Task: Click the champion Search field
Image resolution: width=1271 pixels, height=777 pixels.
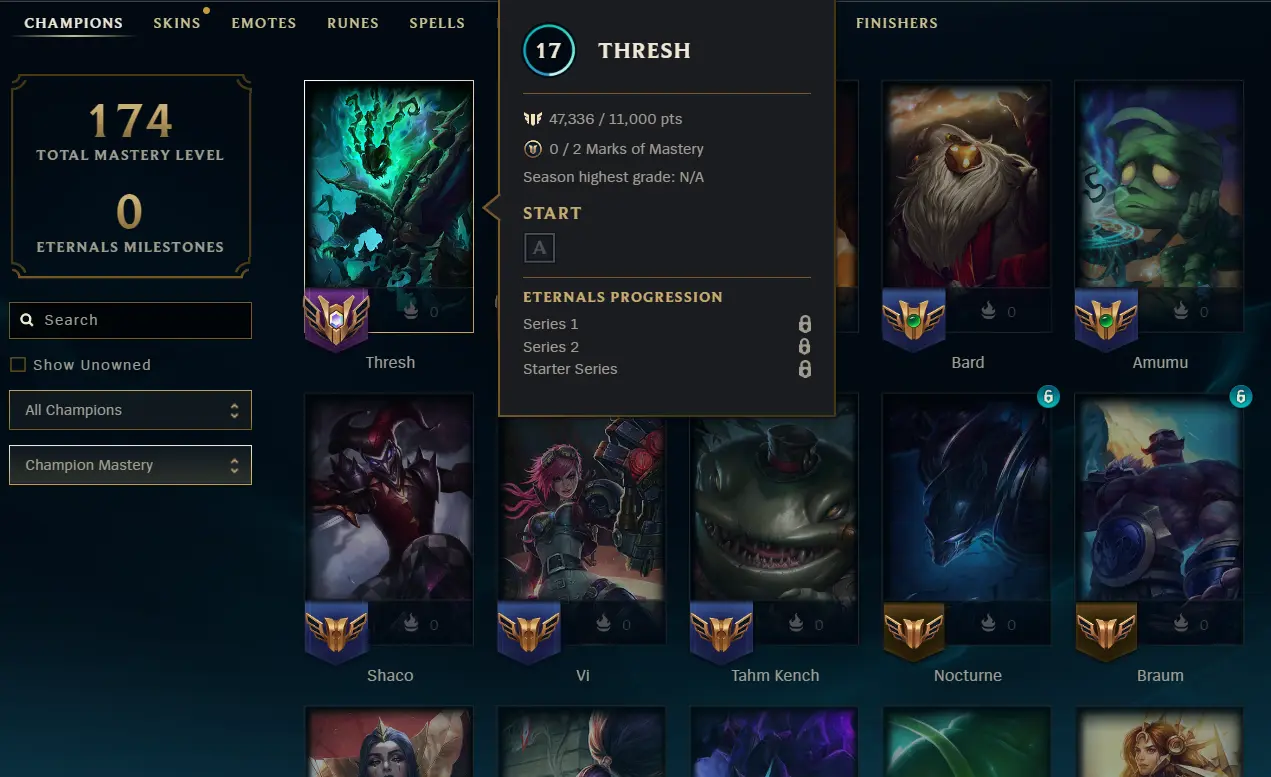Action: tap(130, 320)
